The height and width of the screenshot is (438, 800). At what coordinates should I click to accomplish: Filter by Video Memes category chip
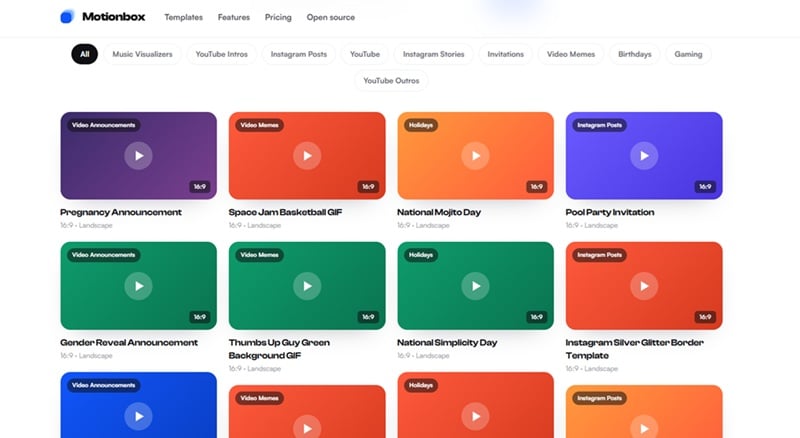[571, 54]
